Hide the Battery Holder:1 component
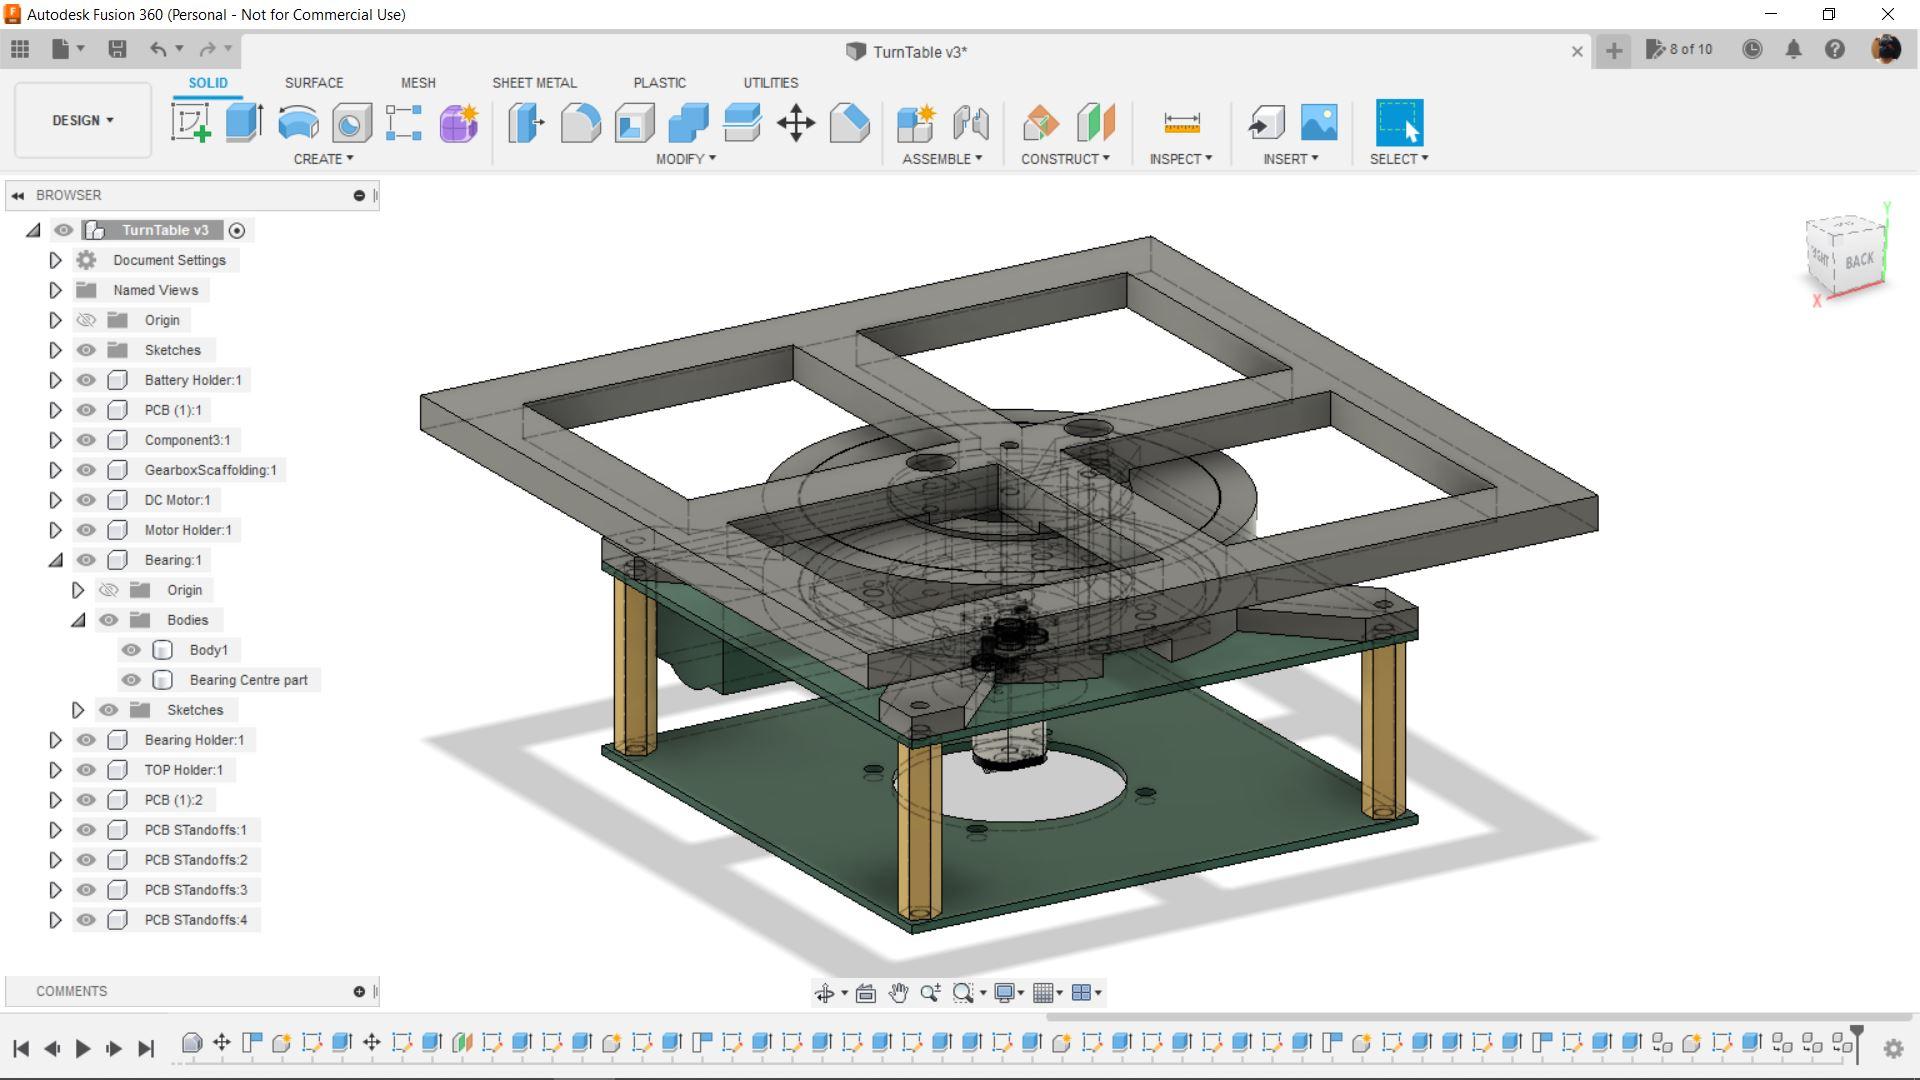The image size is (1920, 1080). click(x=86, y=380)
